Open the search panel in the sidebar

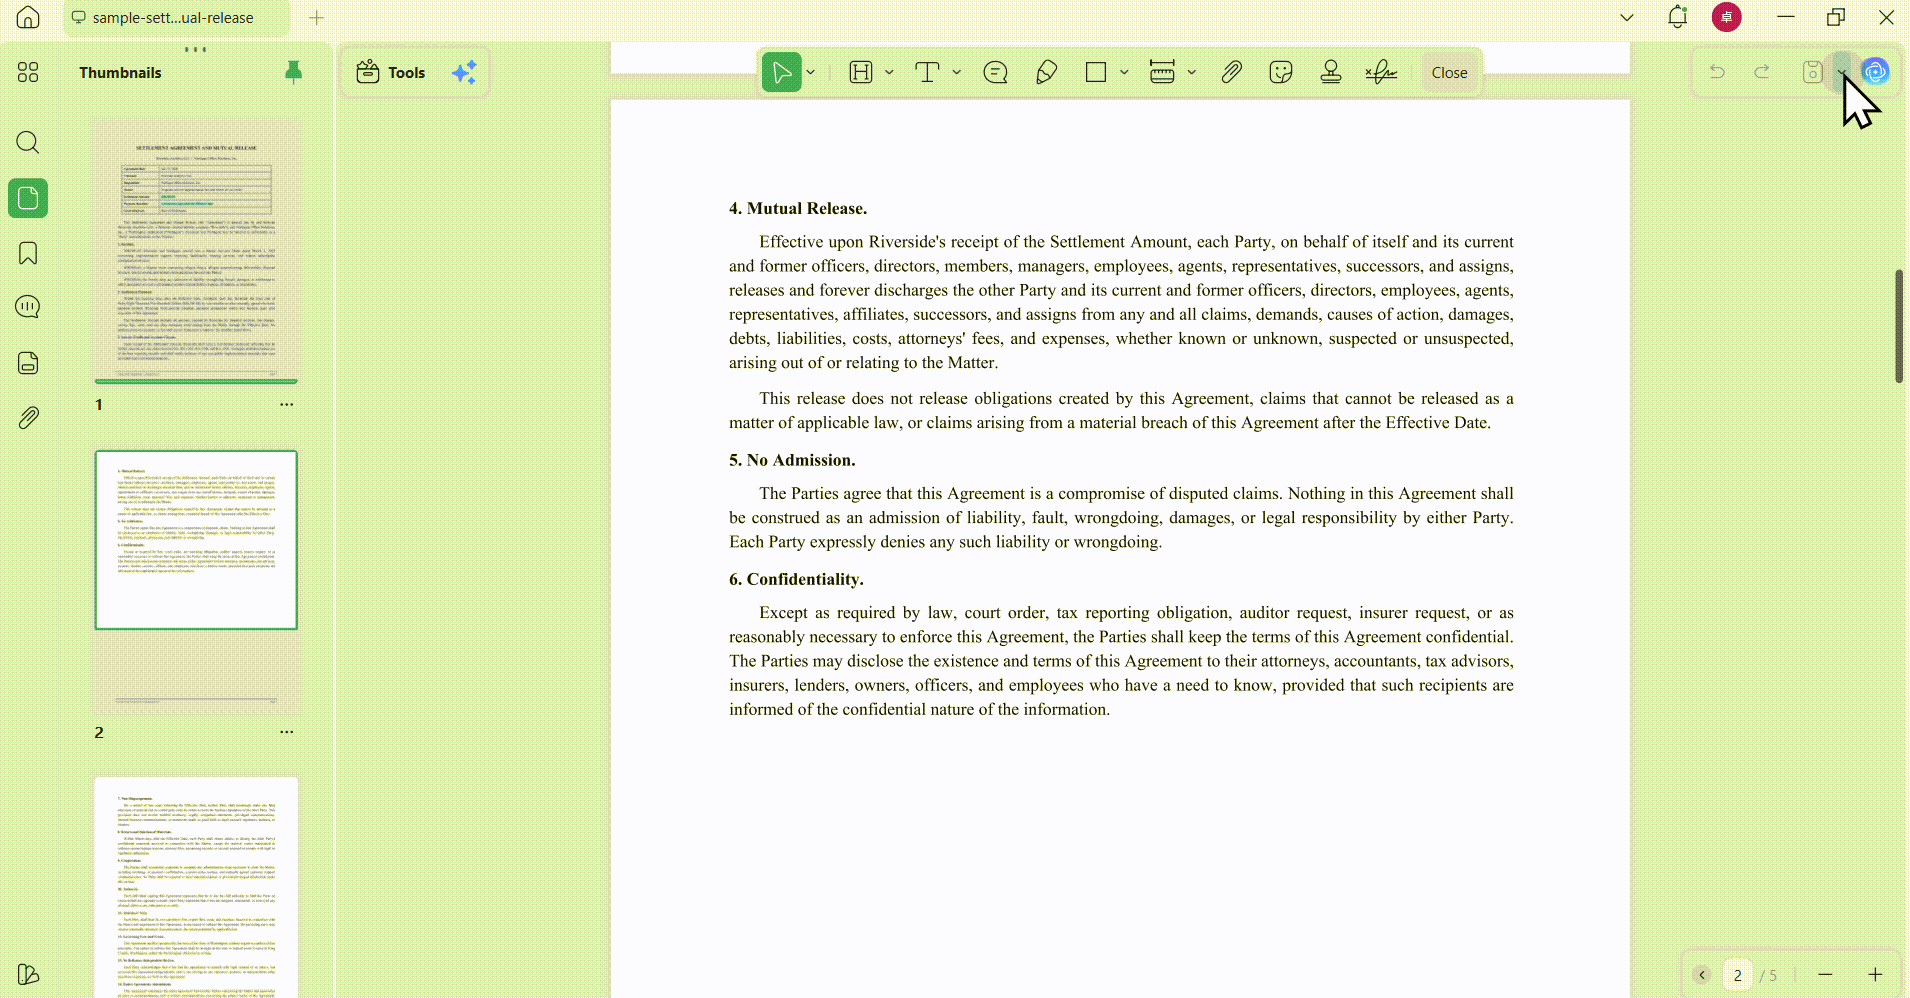(28, 142)
